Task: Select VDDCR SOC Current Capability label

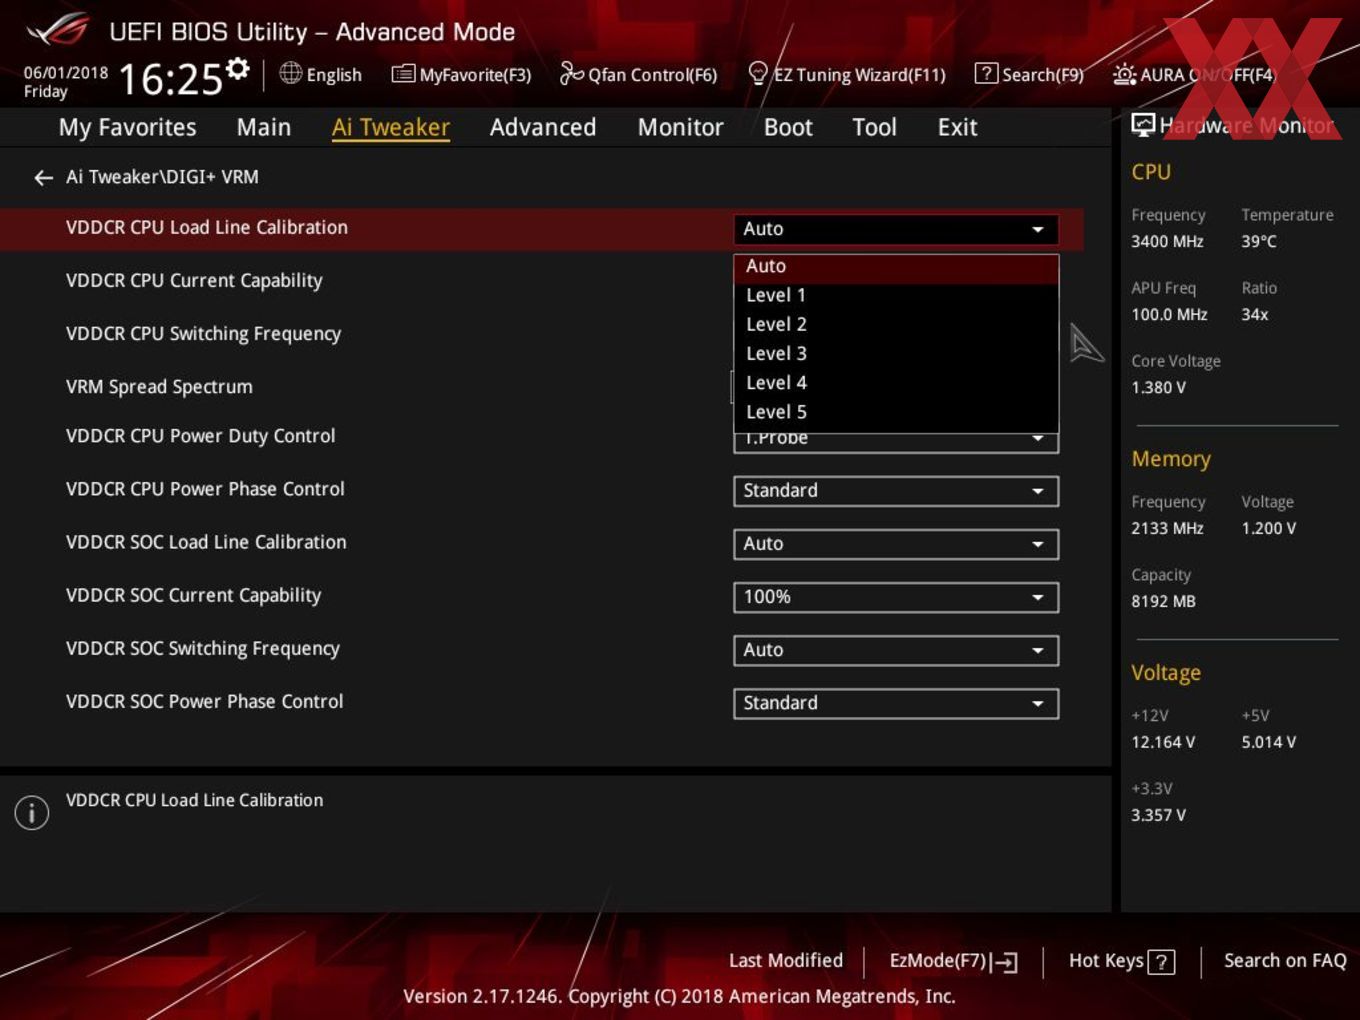Action: 193,595
